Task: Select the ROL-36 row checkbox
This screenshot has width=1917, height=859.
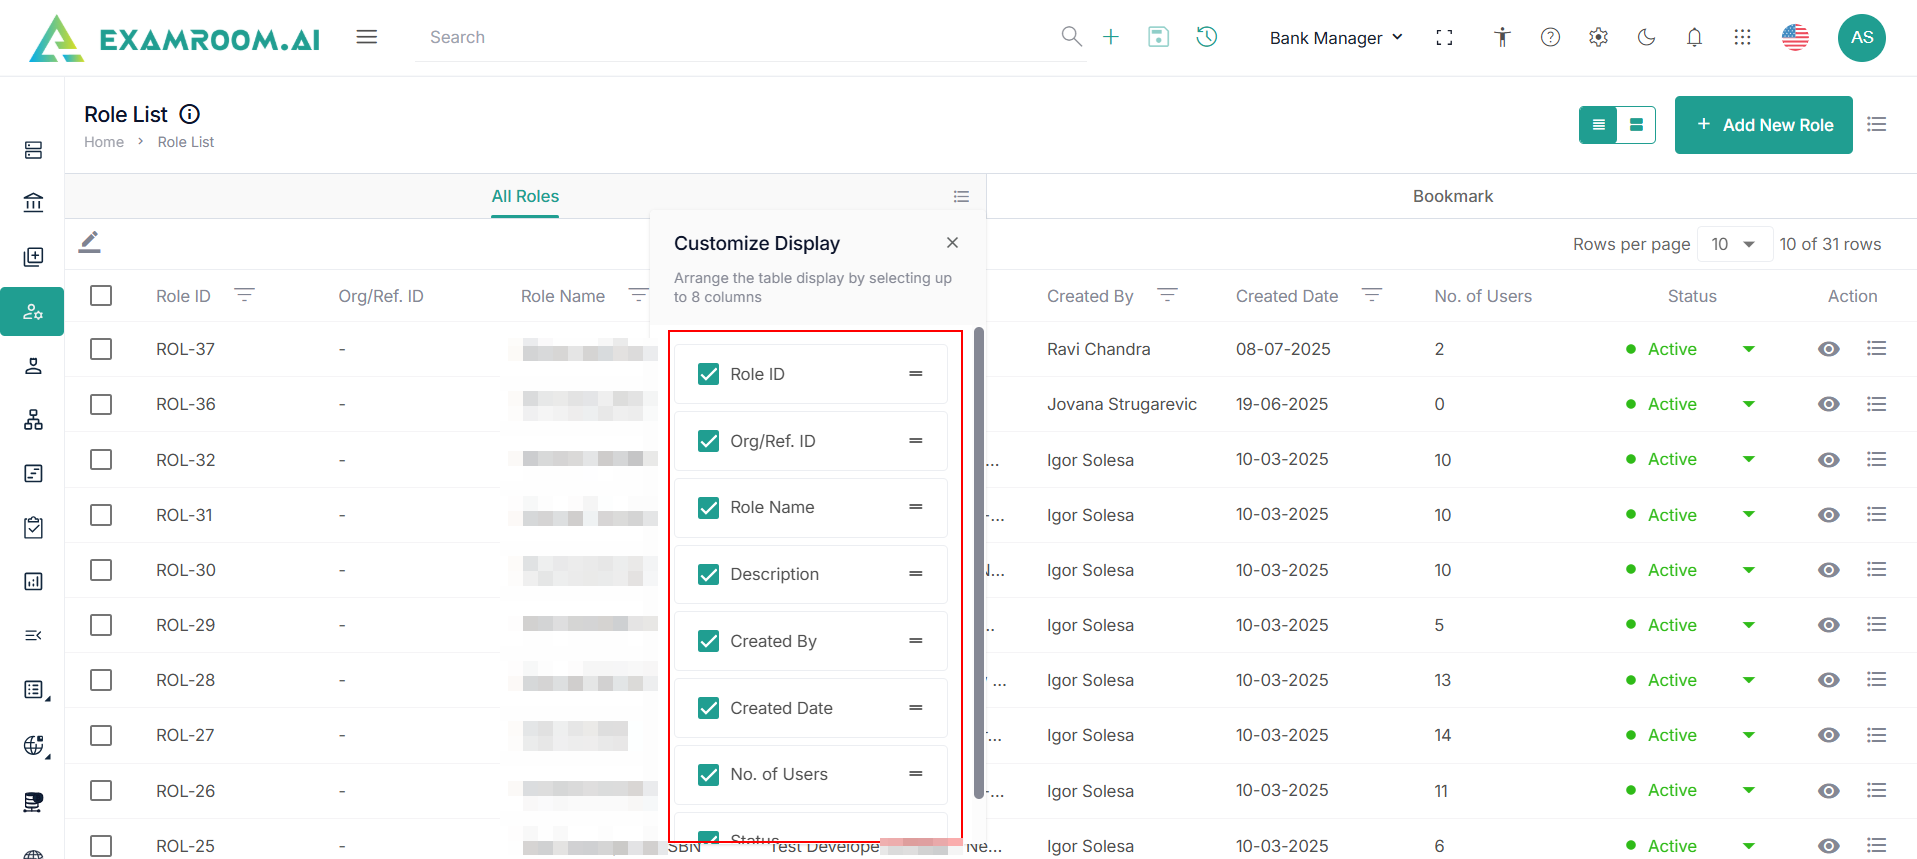Action: pos(101,404)
